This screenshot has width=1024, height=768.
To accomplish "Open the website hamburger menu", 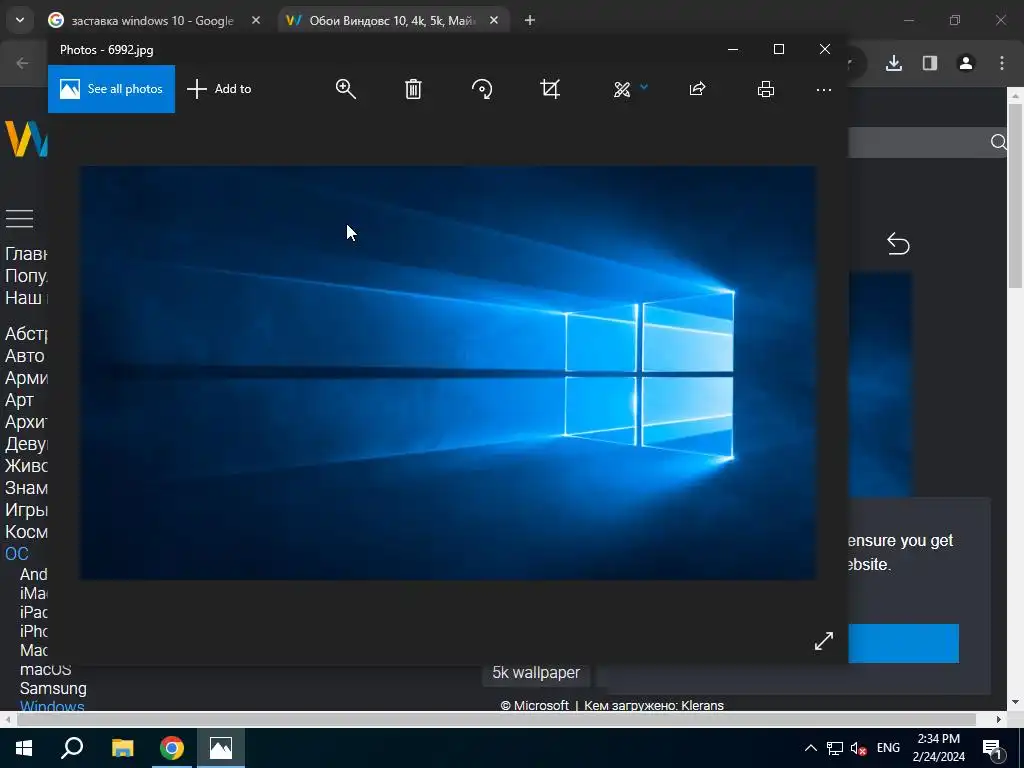I will 20,219.
